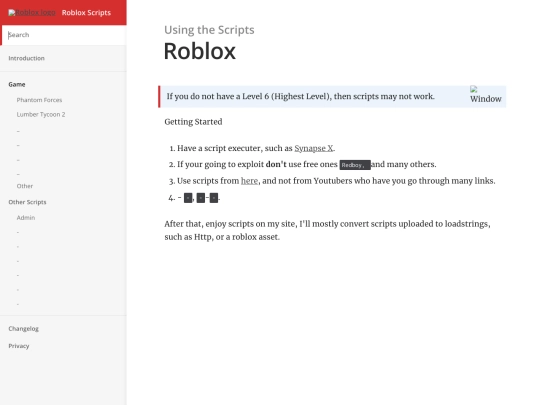Open the Other item under Game
This screenshot has height=405, width=540.
[25, 186]
